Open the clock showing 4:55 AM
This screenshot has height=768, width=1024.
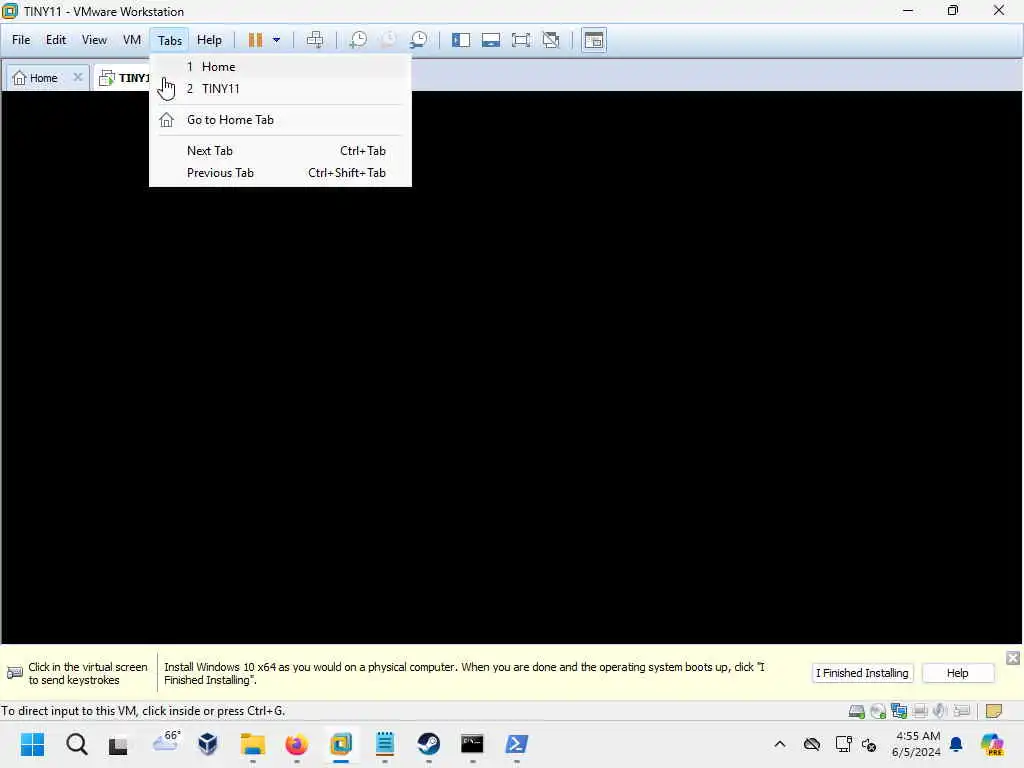click(x=917, y=744)
